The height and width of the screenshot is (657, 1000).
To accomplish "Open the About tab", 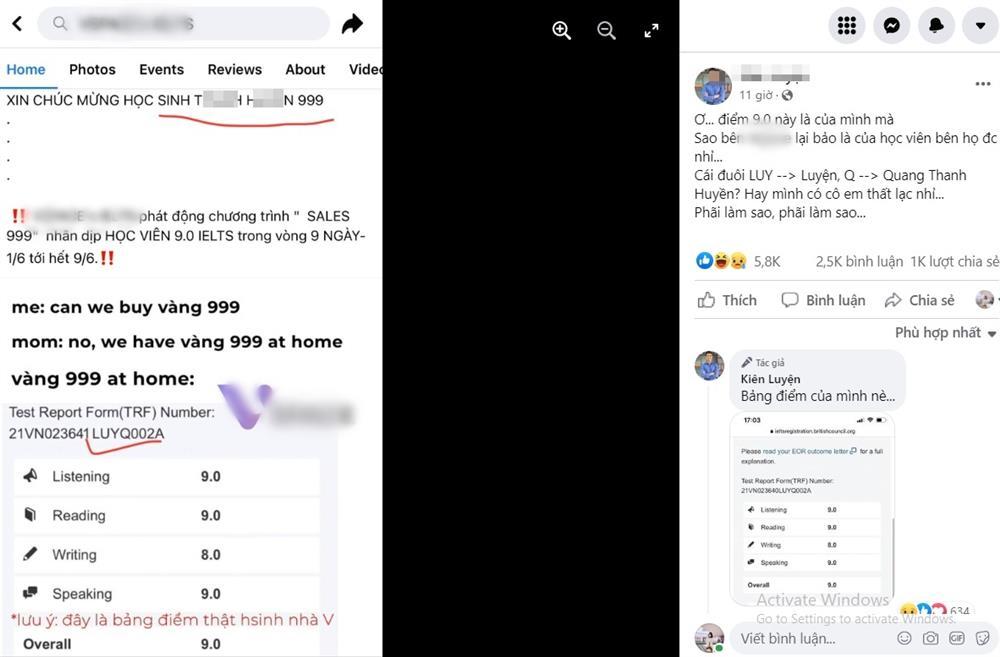I will (x=305, y=70).
